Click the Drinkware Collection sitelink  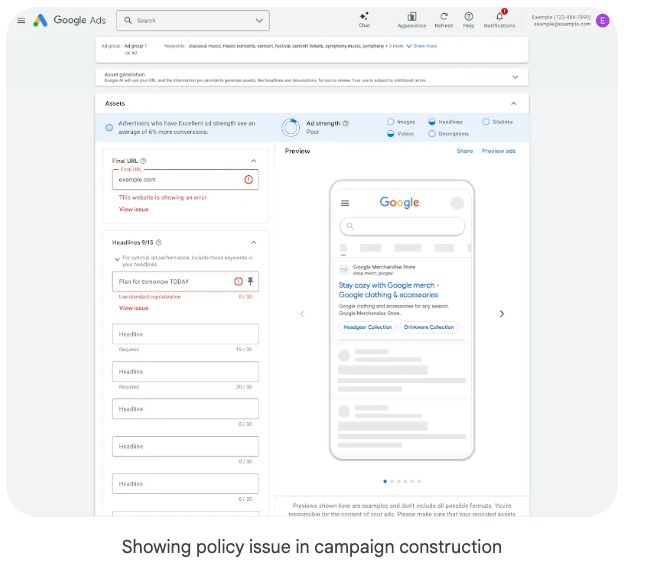click(x=429, y=327)
